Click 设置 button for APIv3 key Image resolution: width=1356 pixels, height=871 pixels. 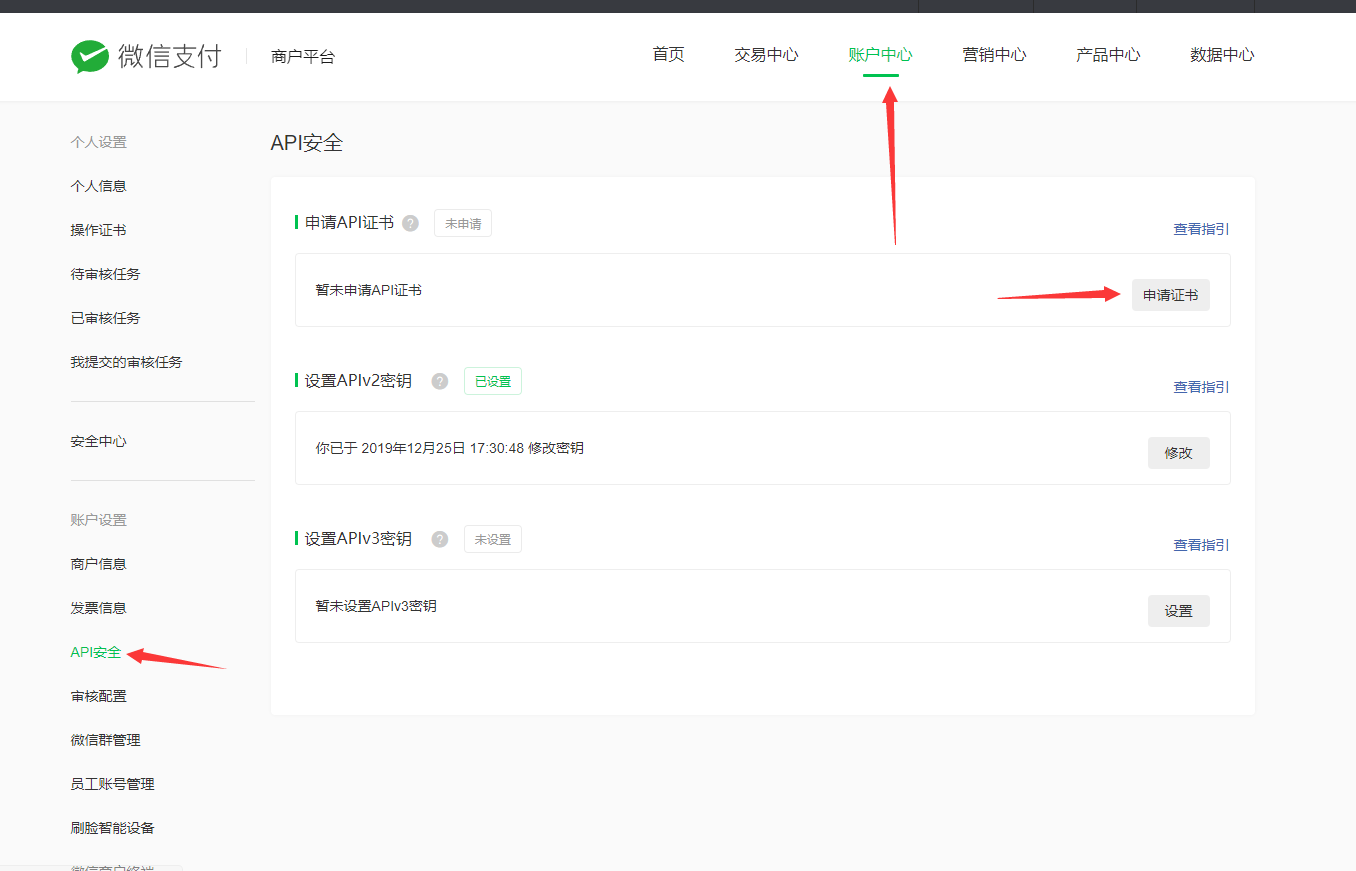[x=1178, y=611]
